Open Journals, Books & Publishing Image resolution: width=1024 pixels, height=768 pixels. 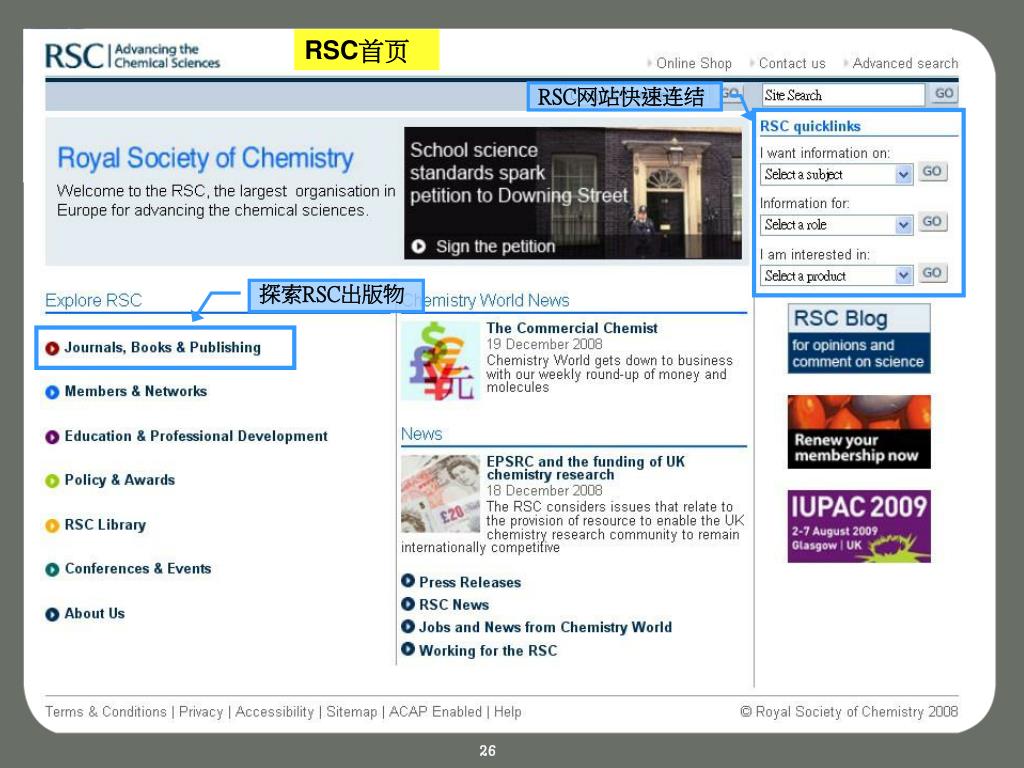(x=163, y=347)
